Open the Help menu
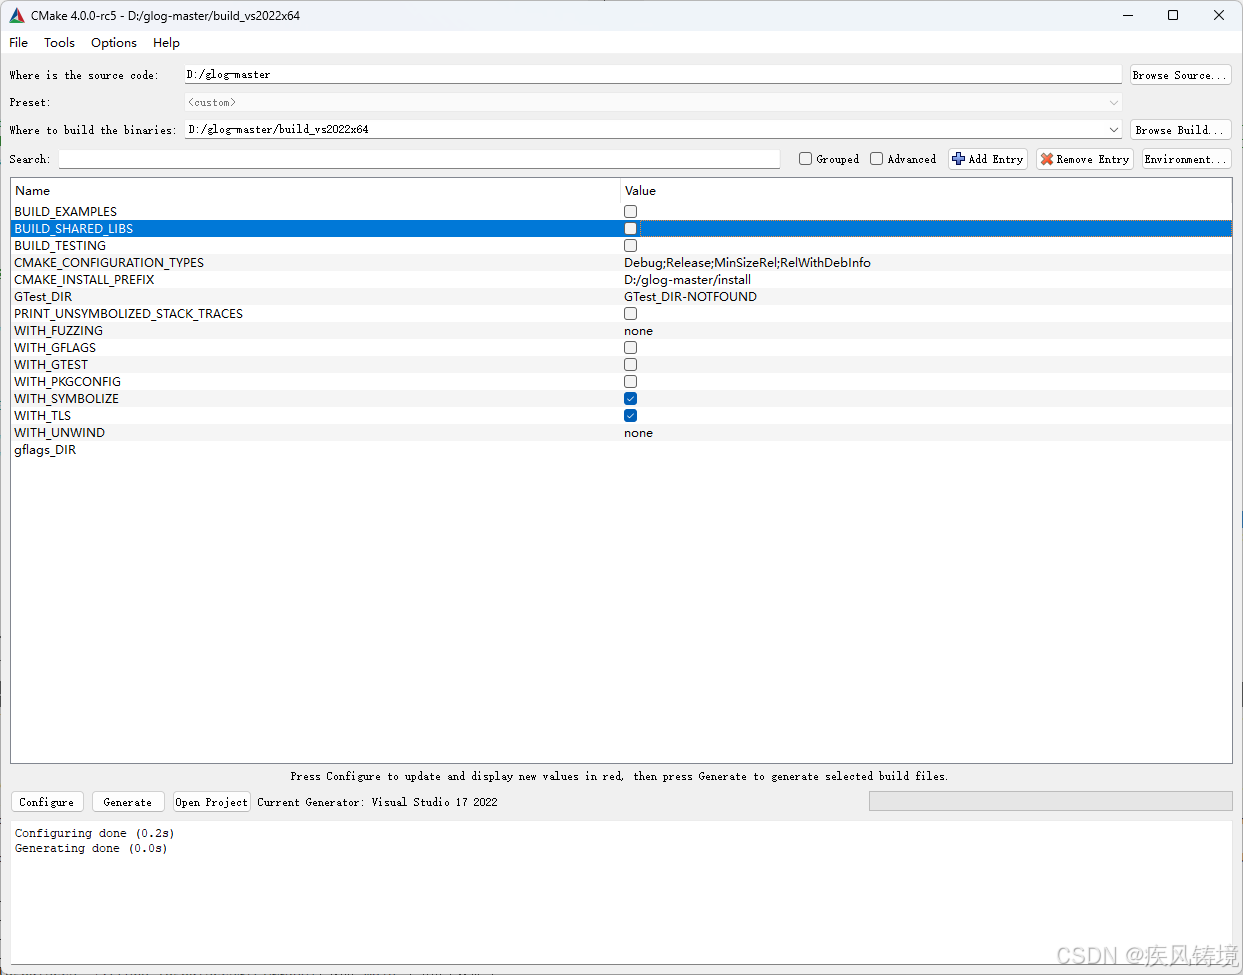The width and height of the screenshot is (1243, 975). tap(166, 43)
